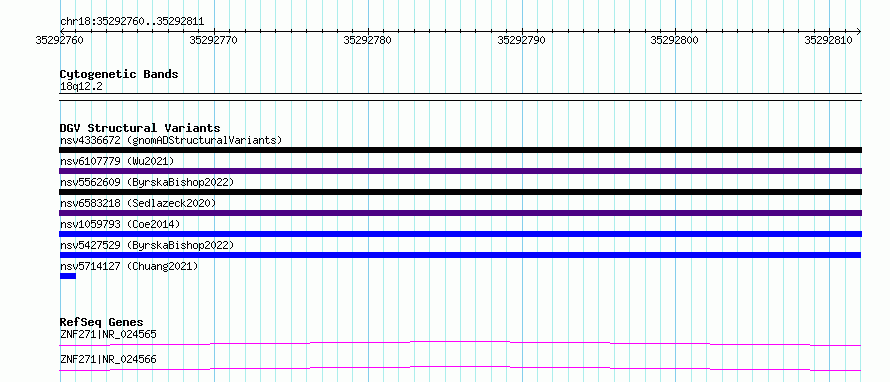The height and width of the screenshot is (382, 890).
Task: Open variant nsv5427529 (ByrskaBishop2022) label
Action: point(147,245)
